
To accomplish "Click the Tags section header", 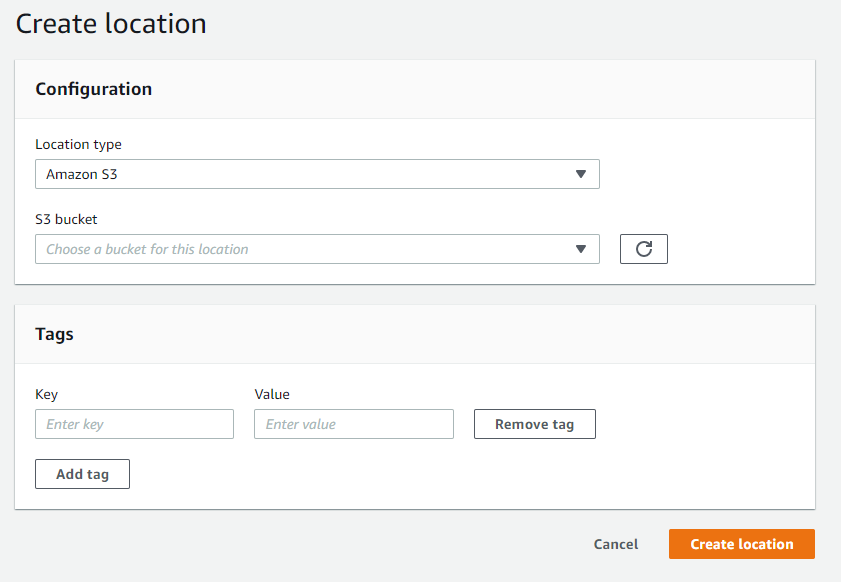I will [54, 334].
